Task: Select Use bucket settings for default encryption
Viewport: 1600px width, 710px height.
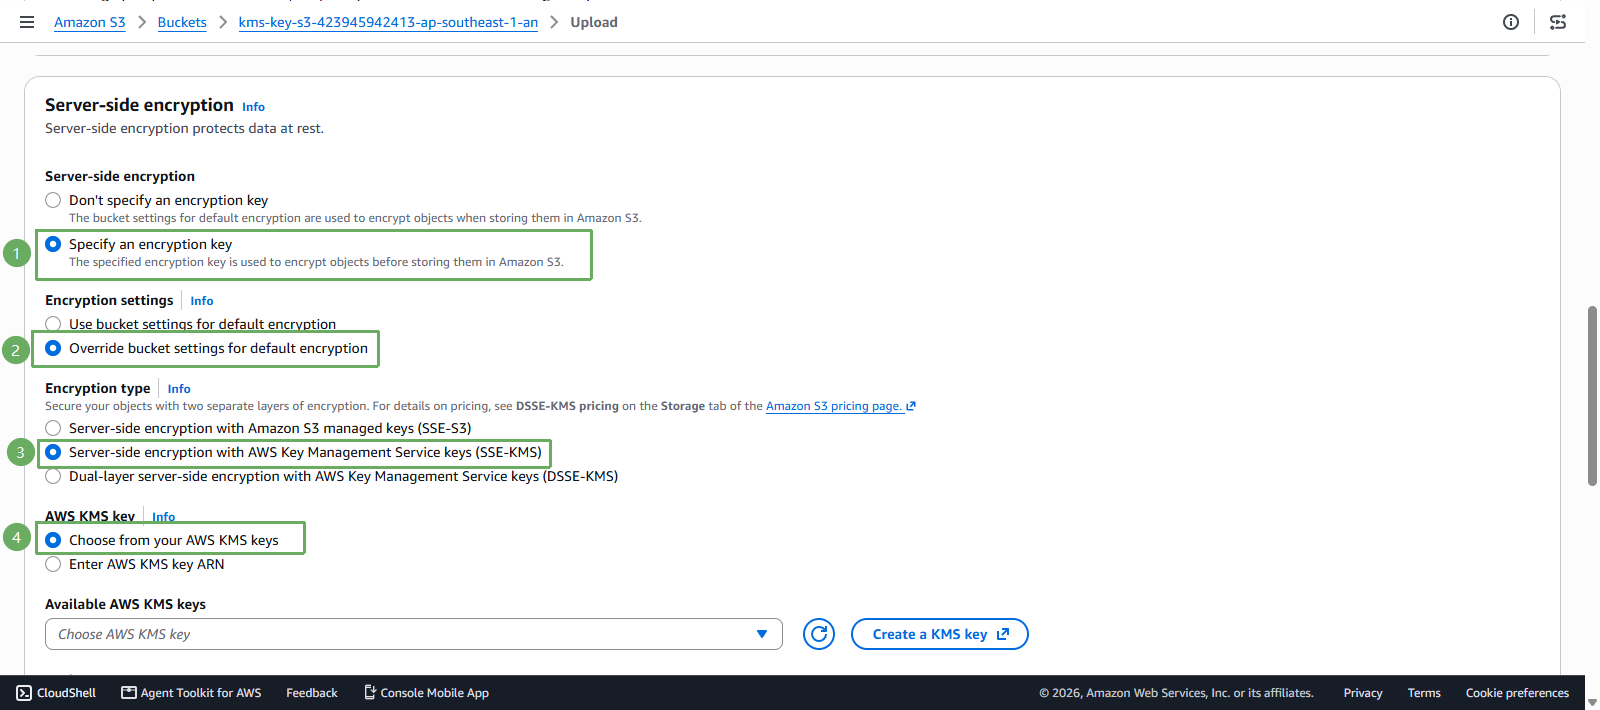Action: pyautogui.click(x=53, y=324)
